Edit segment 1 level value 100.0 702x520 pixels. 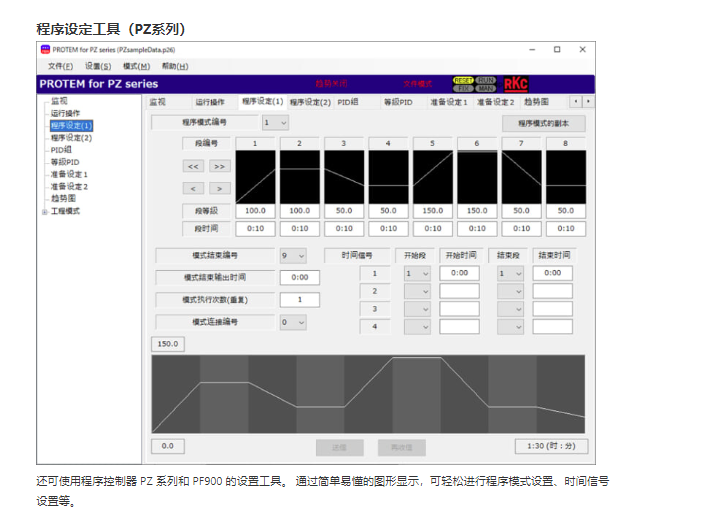(255, 211)
